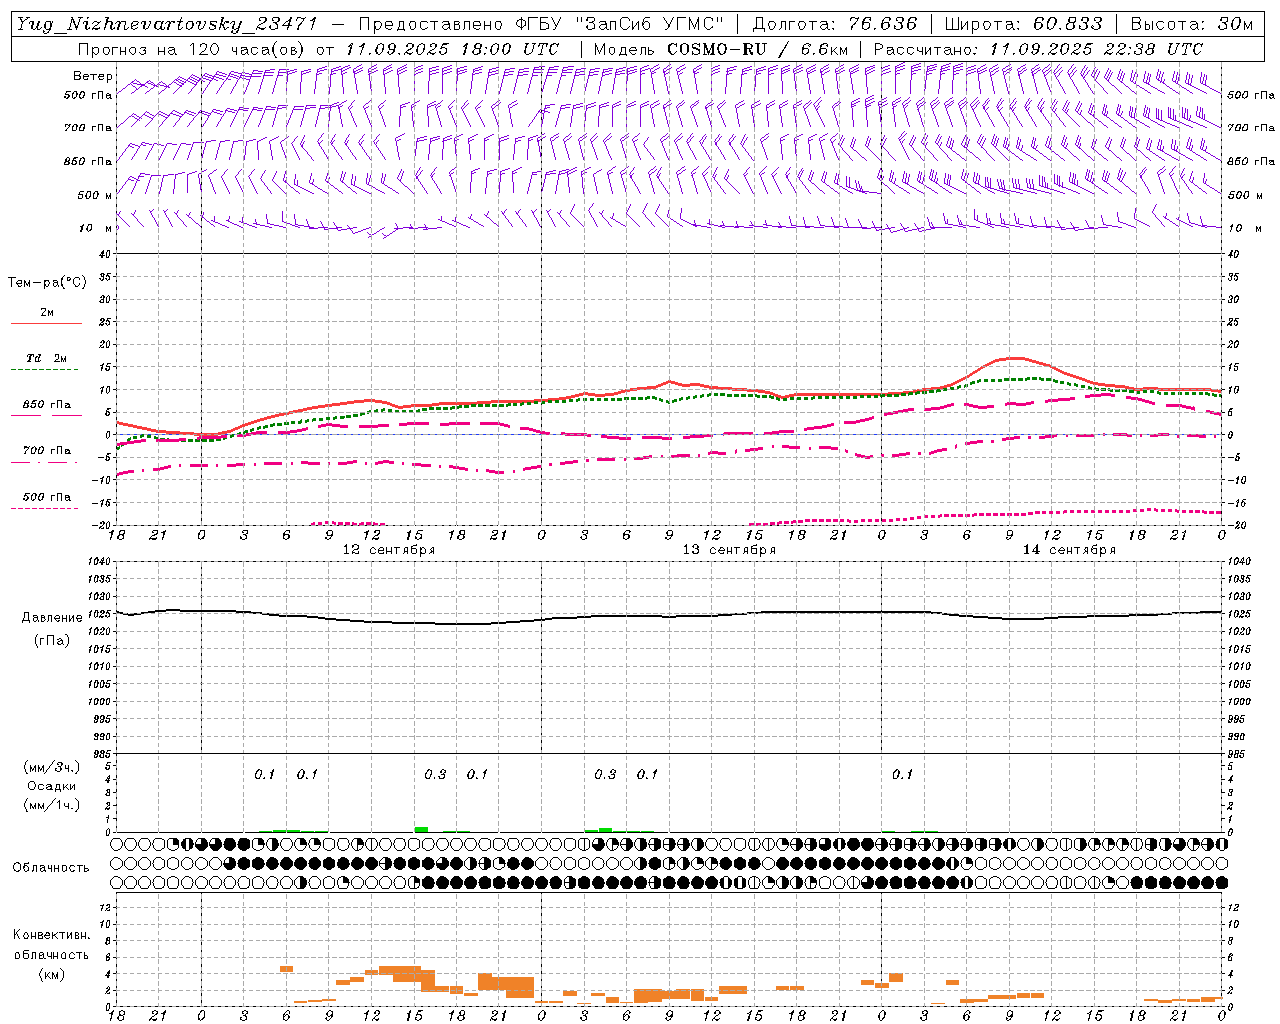Click the '40' top value on left temperature axis
Image resolution: width=1280 pixels, height=1024 pixels.
[105, 254]
